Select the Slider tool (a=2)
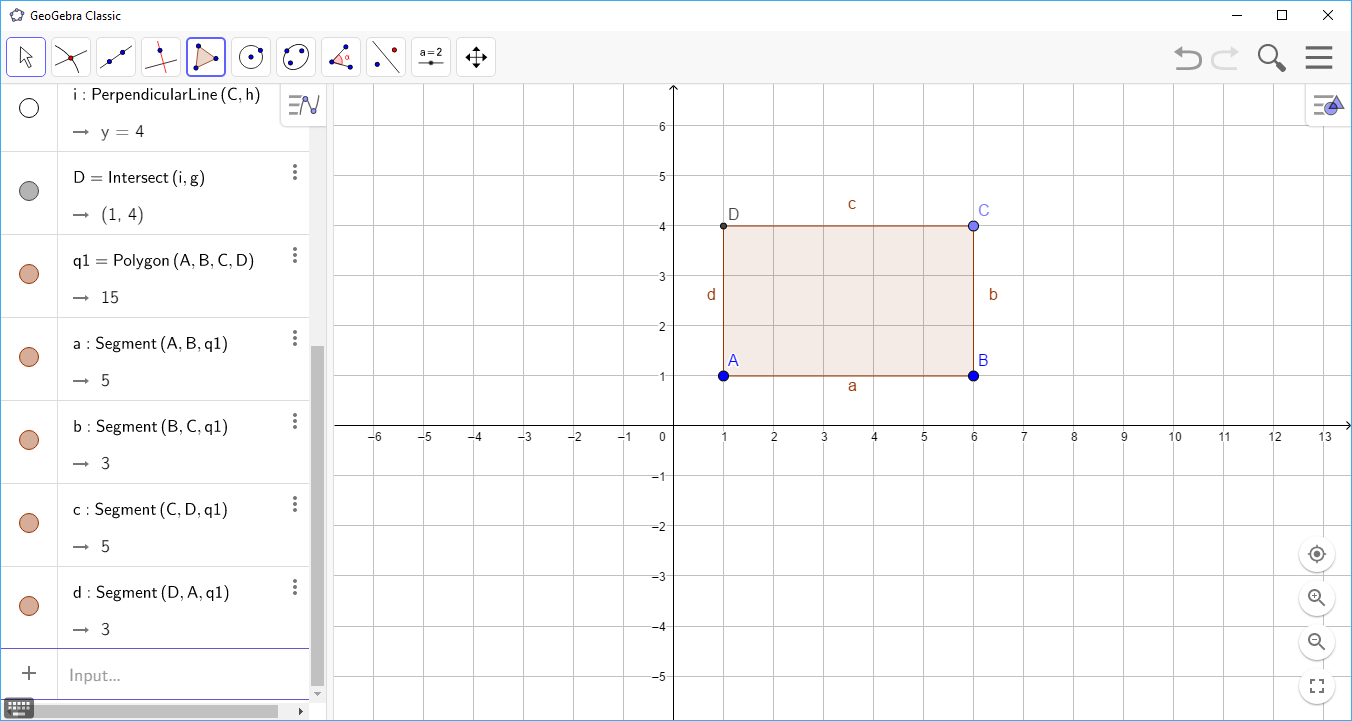The height and width of the screenshot is (721, 1352). 430,57
